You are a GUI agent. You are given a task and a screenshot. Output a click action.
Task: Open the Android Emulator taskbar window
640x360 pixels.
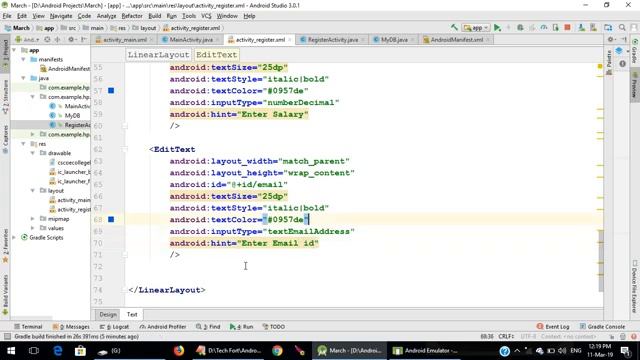[x=426, y=351]
